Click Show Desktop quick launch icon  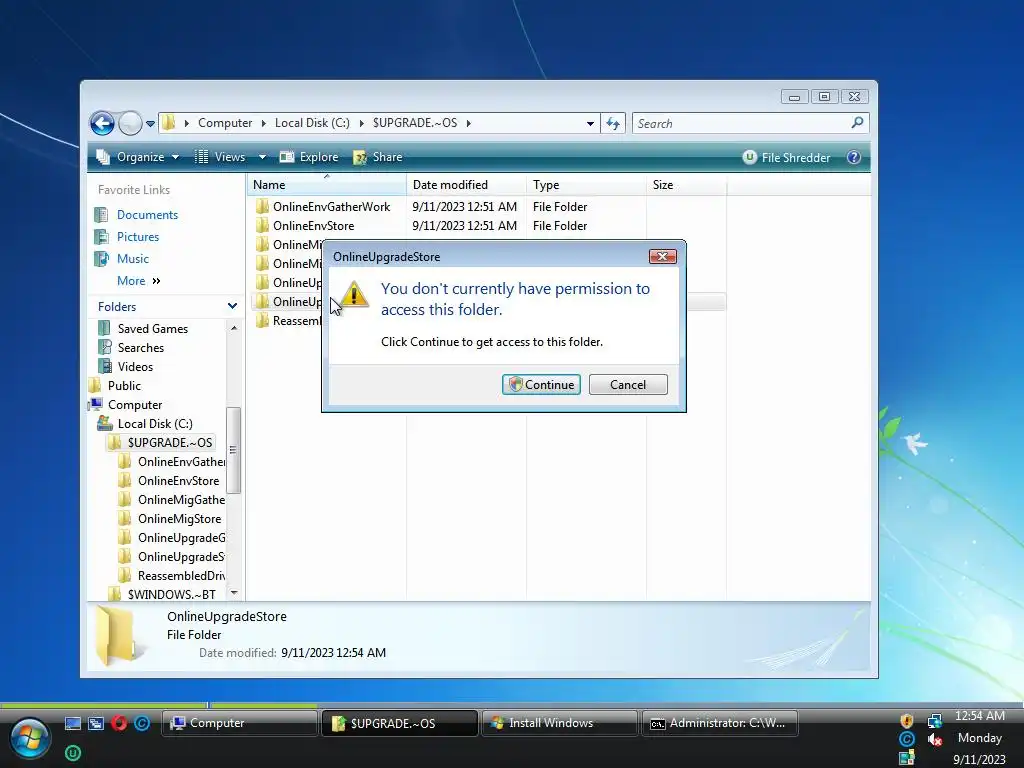point(72,723)
